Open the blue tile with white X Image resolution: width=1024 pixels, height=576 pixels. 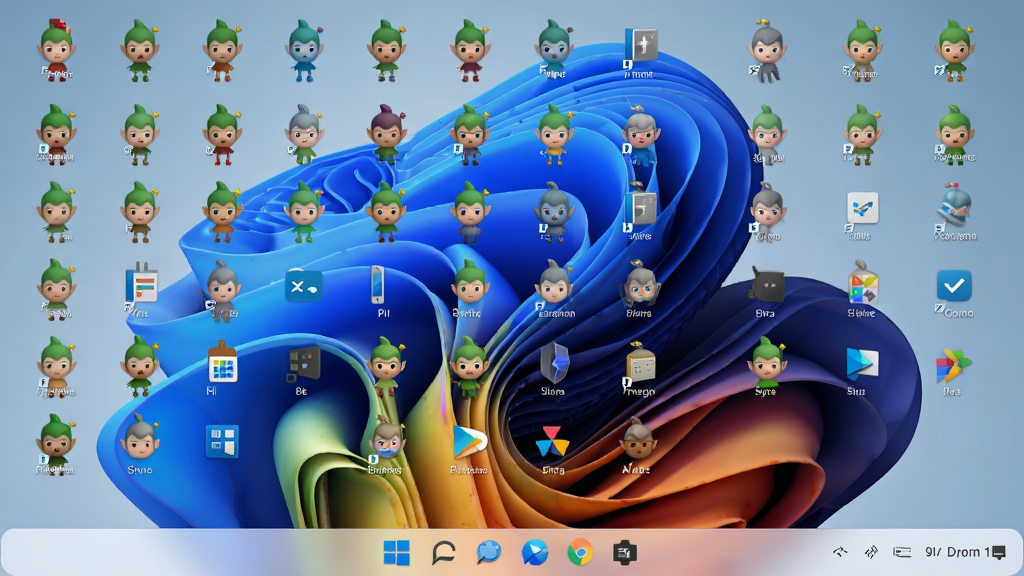pos(304,286)
